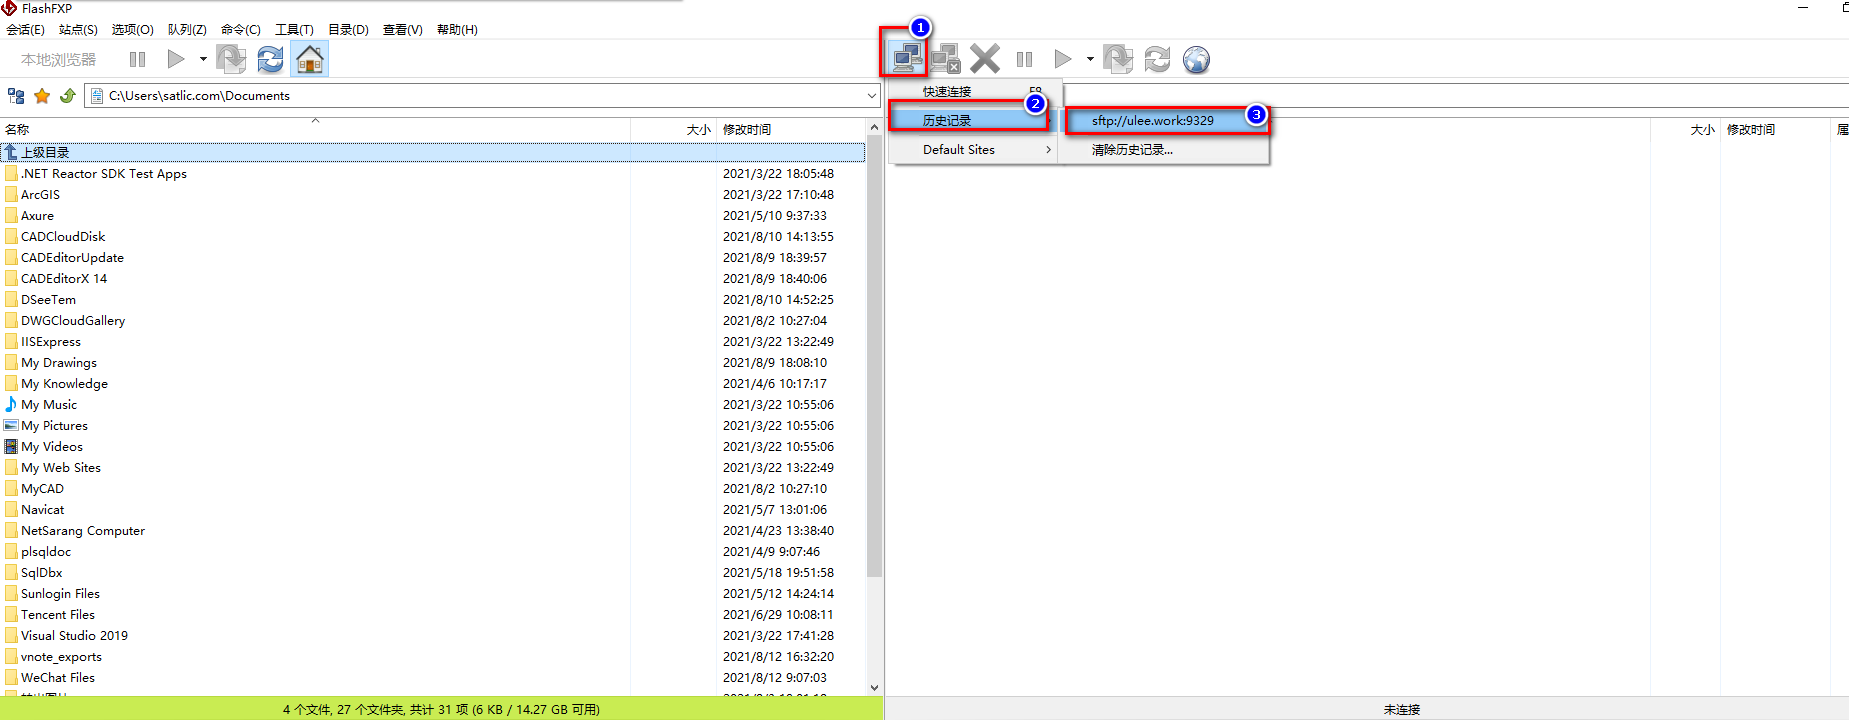Open the favorites star icon
The width and height of the screenshot is (1849, 720).
(42, 96)
